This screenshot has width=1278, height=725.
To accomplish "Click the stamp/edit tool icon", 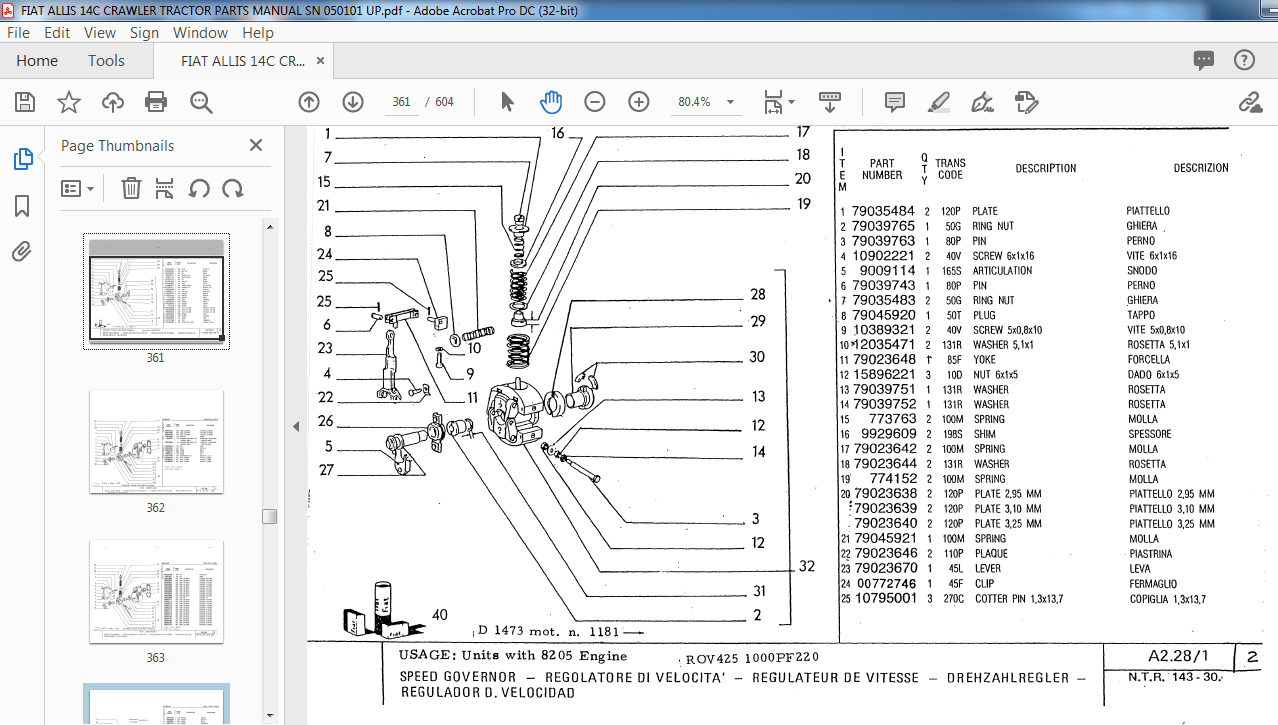I will [1026, 102].
